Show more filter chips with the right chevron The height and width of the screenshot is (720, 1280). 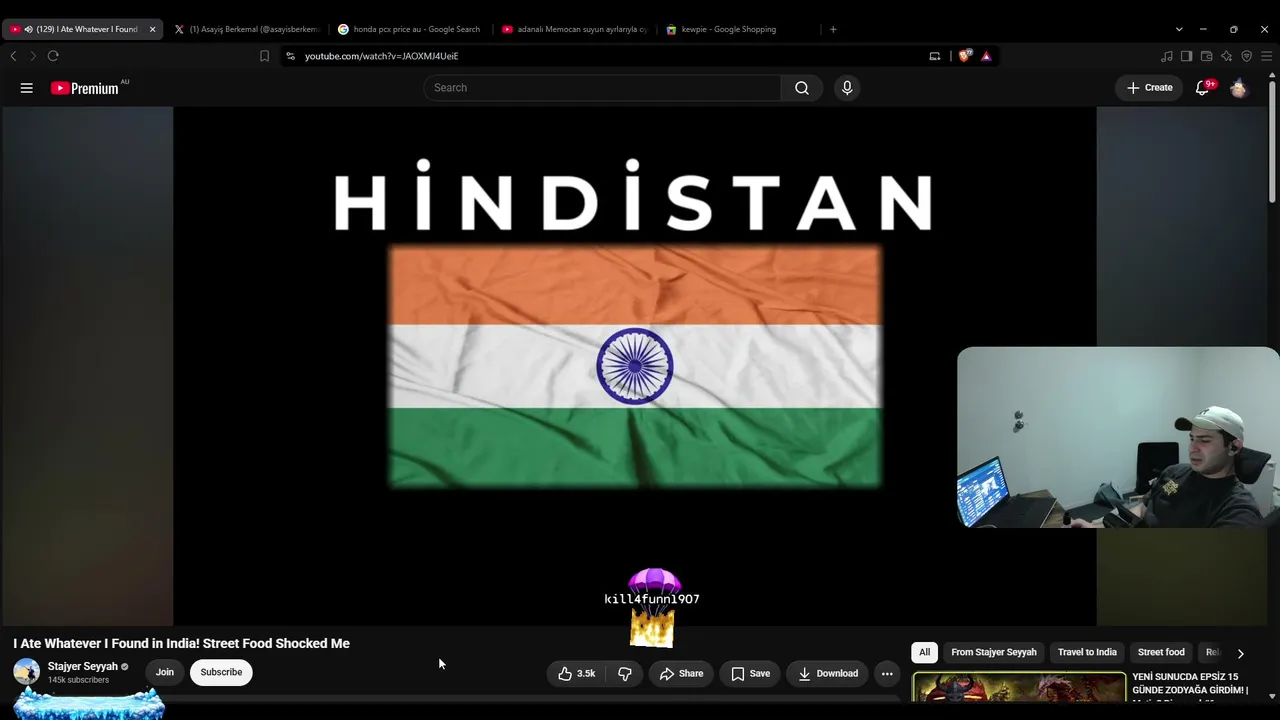tap(1240, 653)
